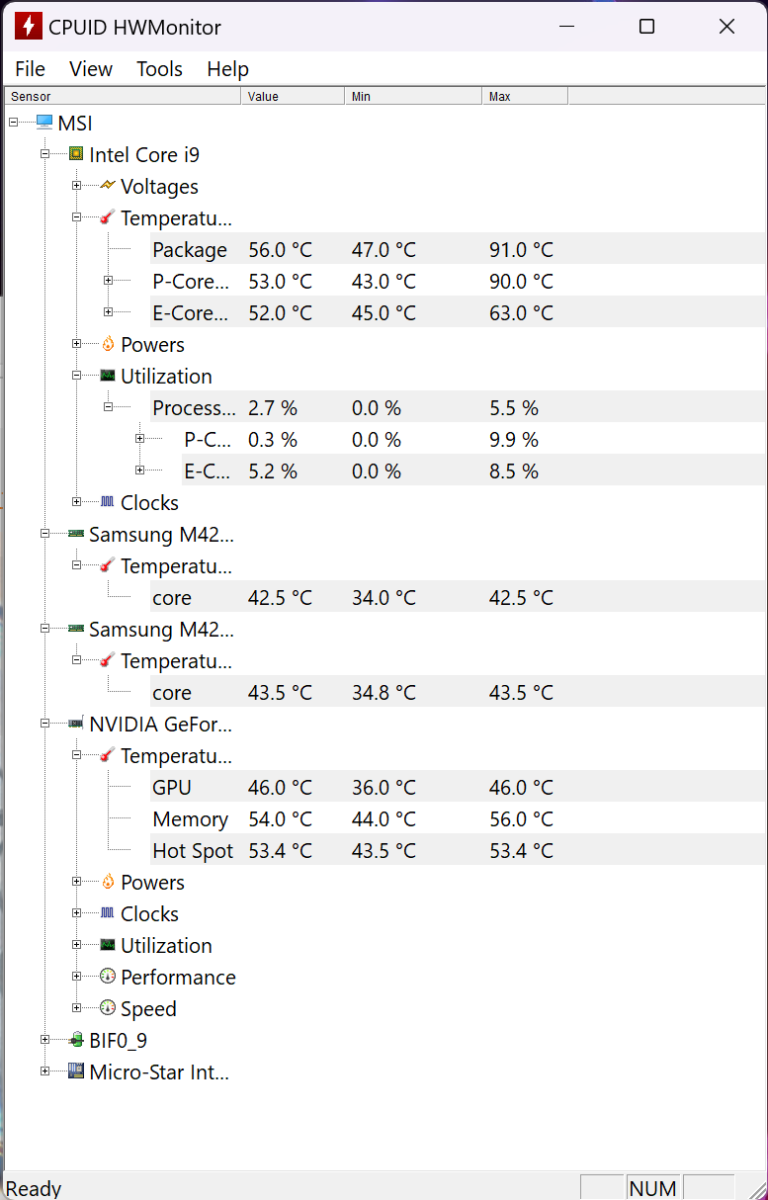
Task: Click the MSI computer icon
Action: pyautogui.click(x=44, y=123)
